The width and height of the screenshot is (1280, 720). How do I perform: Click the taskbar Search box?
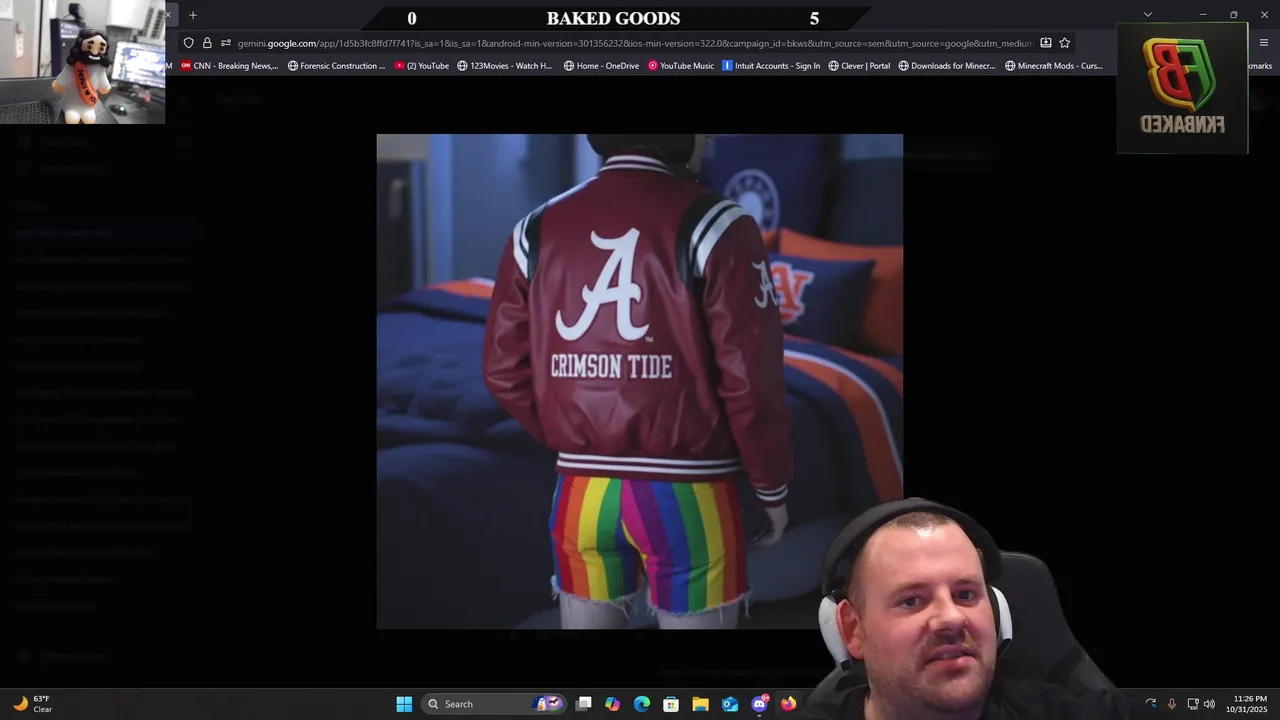pyautogui.click(x=495, y=704)
